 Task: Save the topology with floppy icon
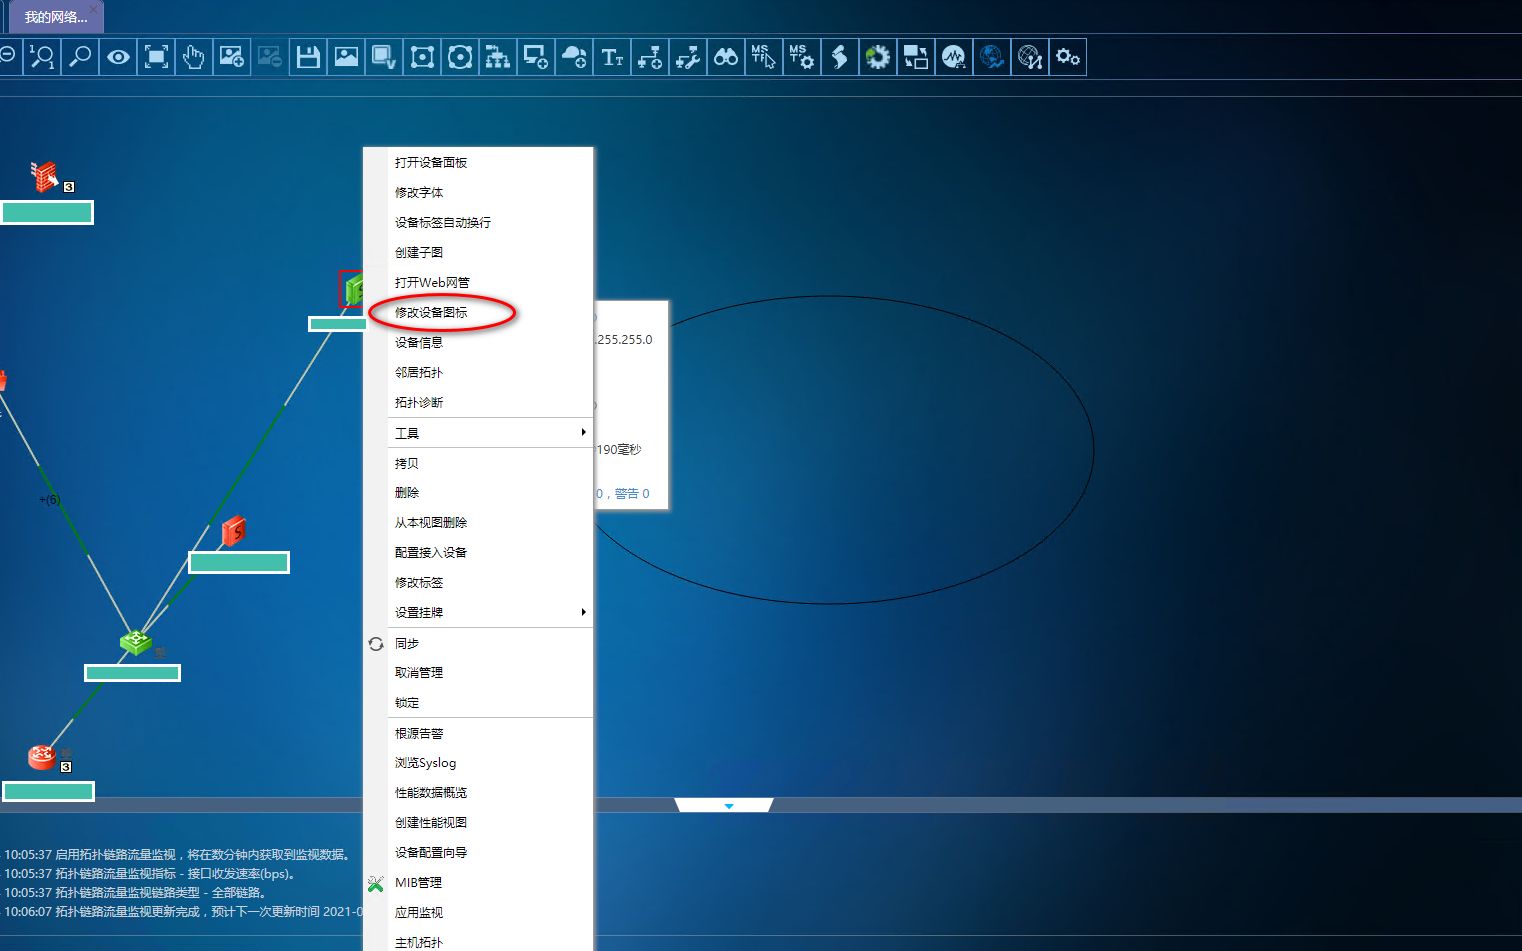pyautogui.click(x=308, y=57)
